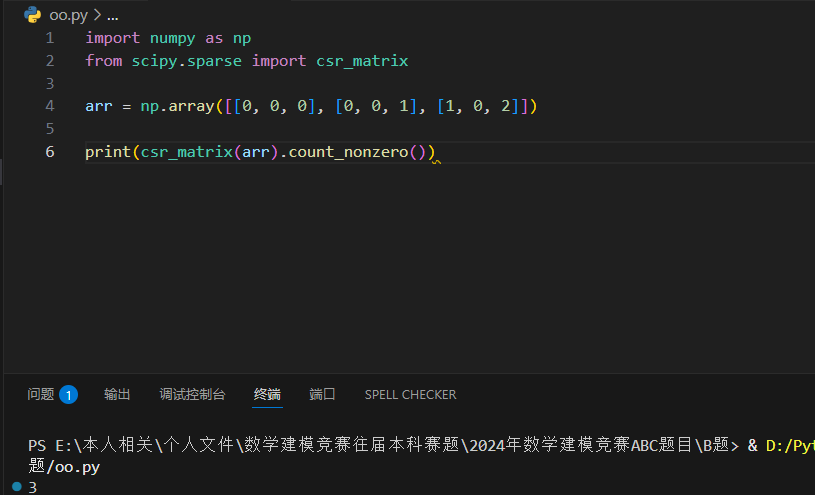Viewport: 815px width, 495px height.
Task: Click 'scipy.sparse' in the from-import line
Action: point(187,61)
